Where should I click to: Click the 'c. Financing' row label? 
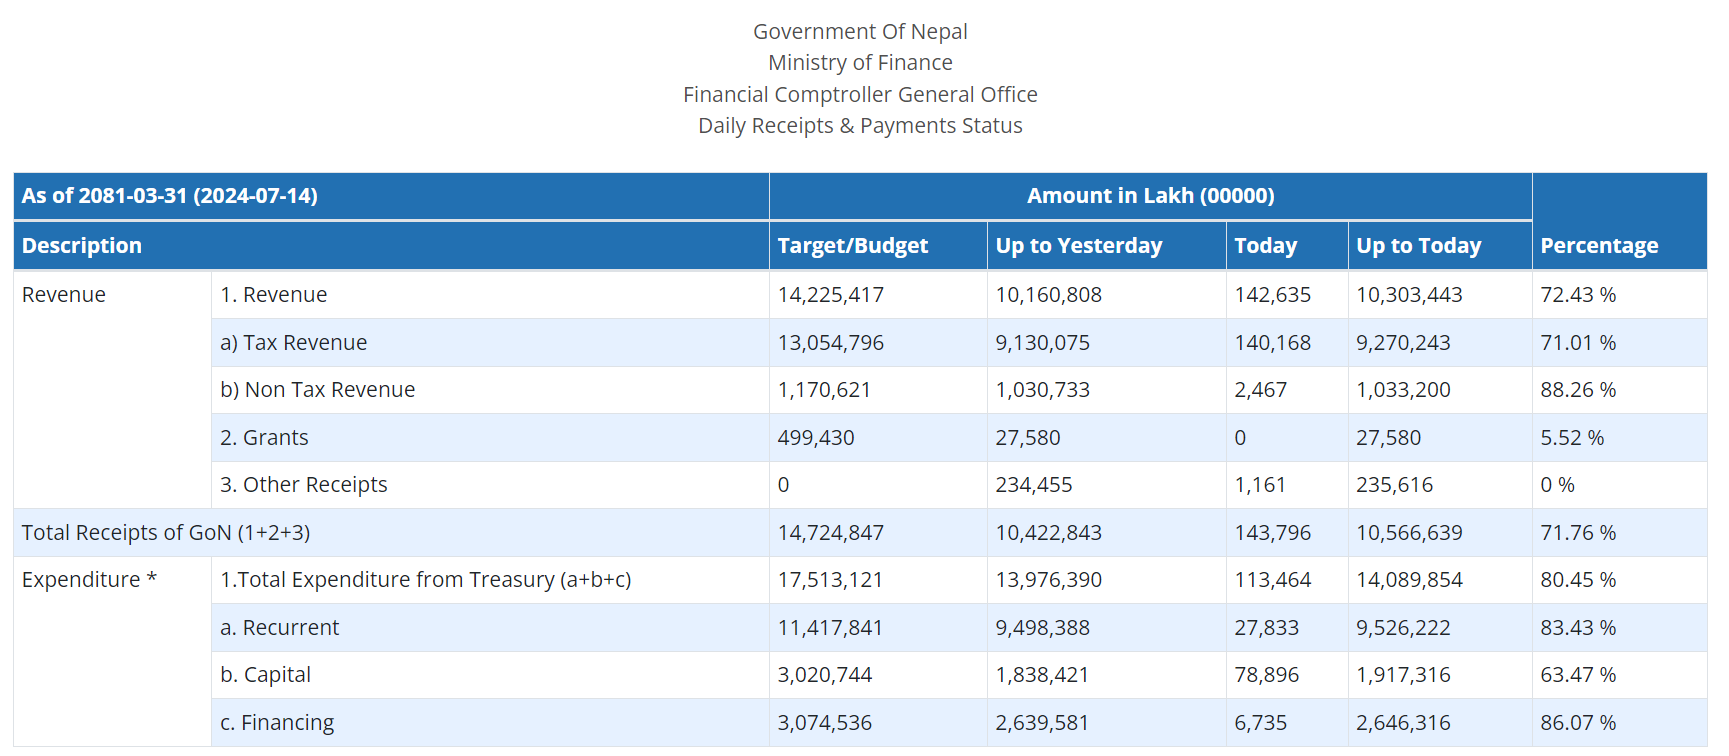(277, 723)
